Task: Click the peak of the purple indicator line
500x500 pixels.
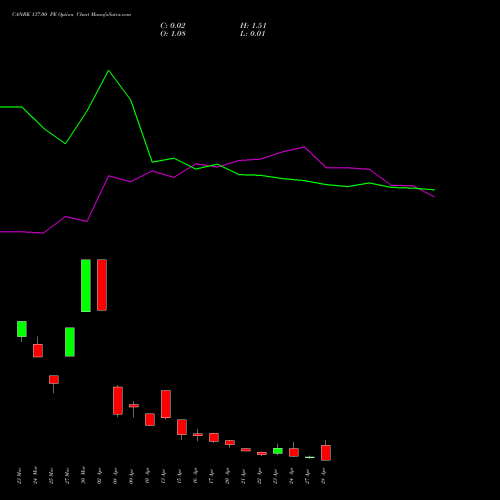Action: (304, 147)
